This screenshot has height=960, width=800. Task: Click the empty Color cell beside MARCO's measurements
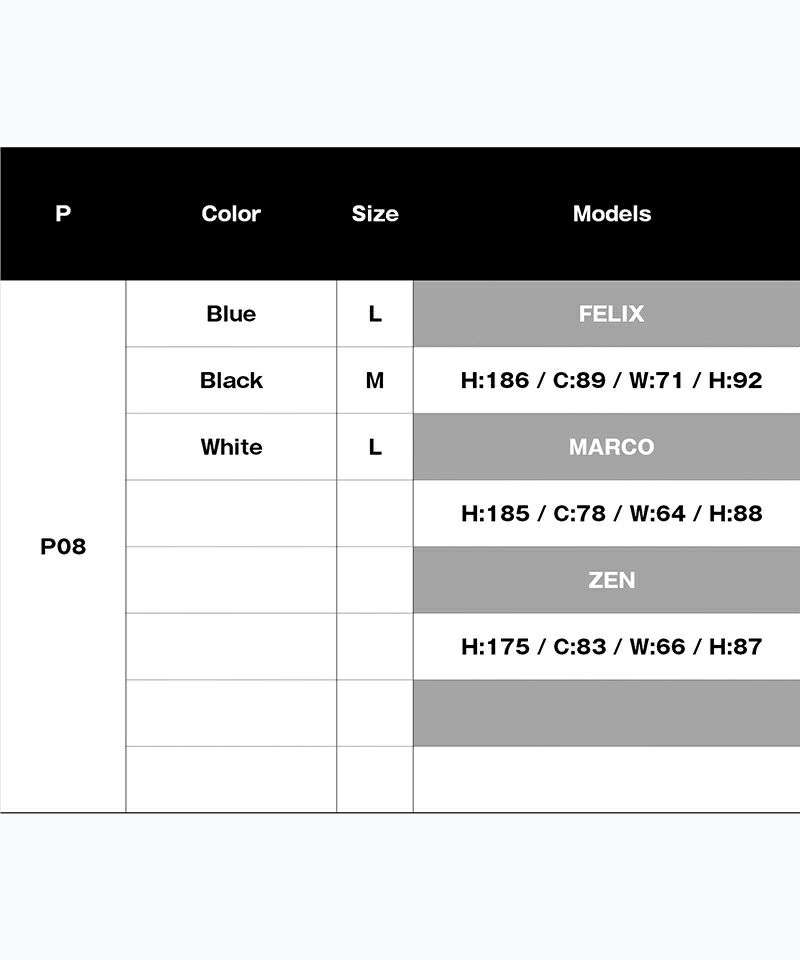231,513
